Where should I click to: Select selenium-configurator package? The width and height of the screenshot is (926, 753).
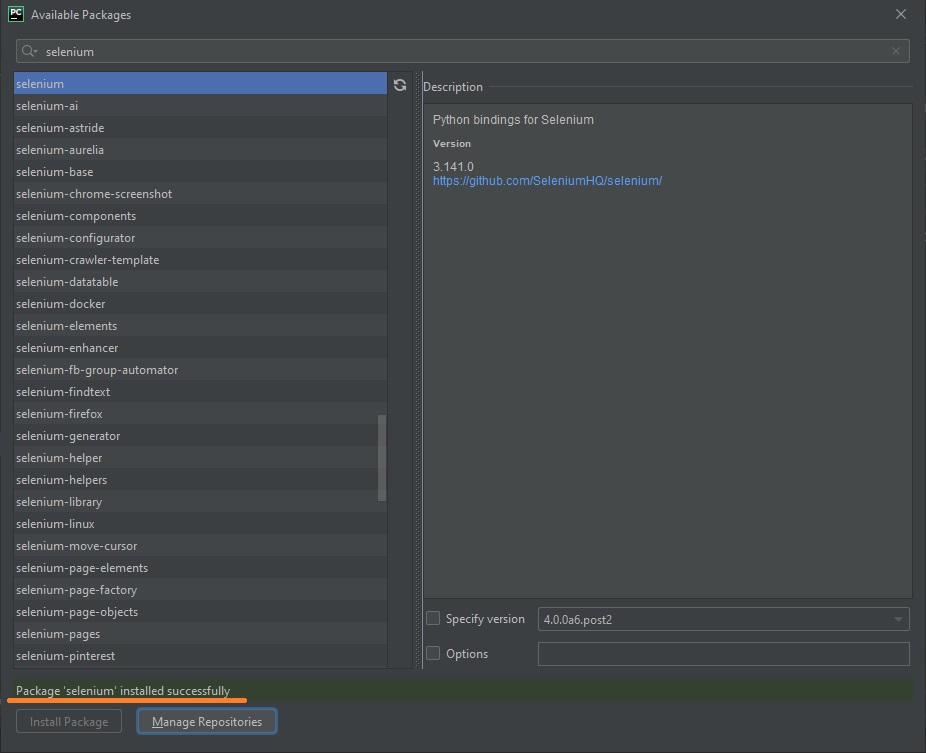click(x=200, y=237)
